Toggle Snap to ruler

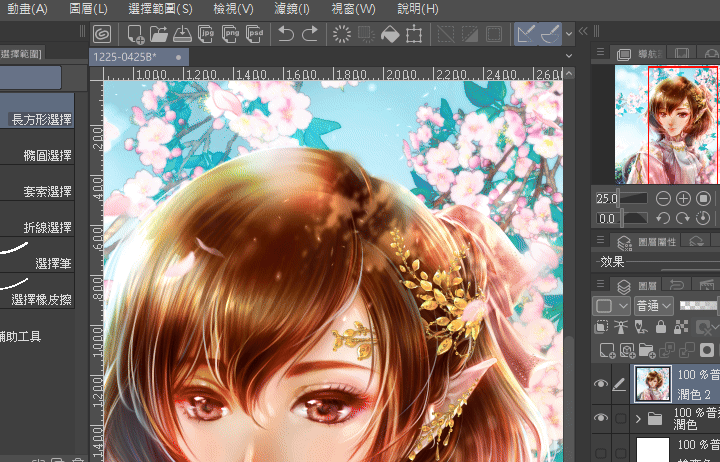(x=526, y=34)
